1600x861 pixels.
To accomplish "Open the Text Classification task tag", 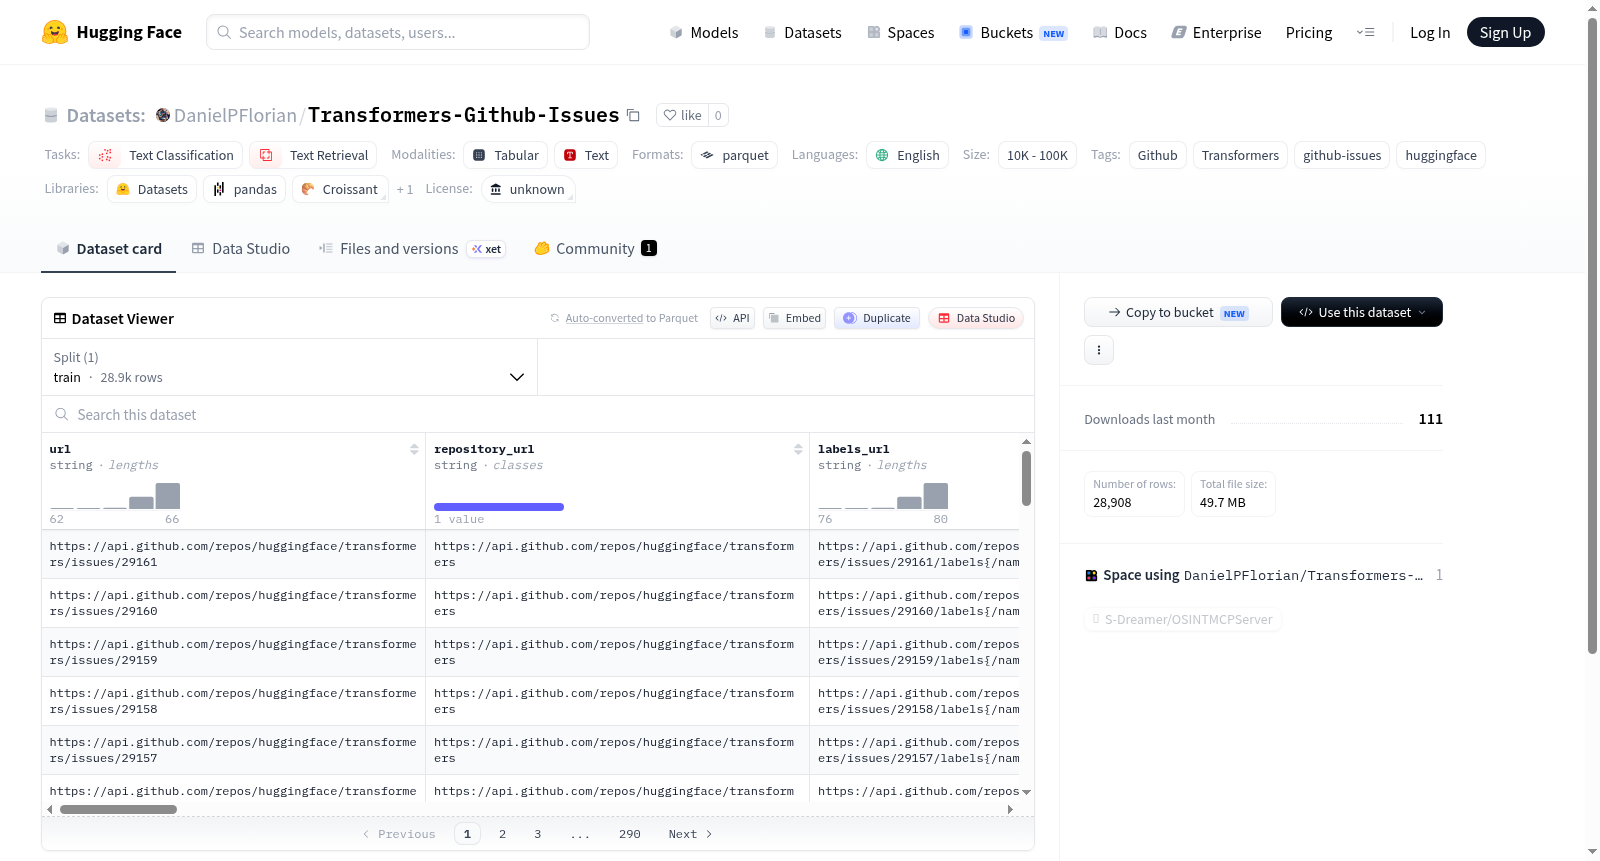I will point(166,155).
